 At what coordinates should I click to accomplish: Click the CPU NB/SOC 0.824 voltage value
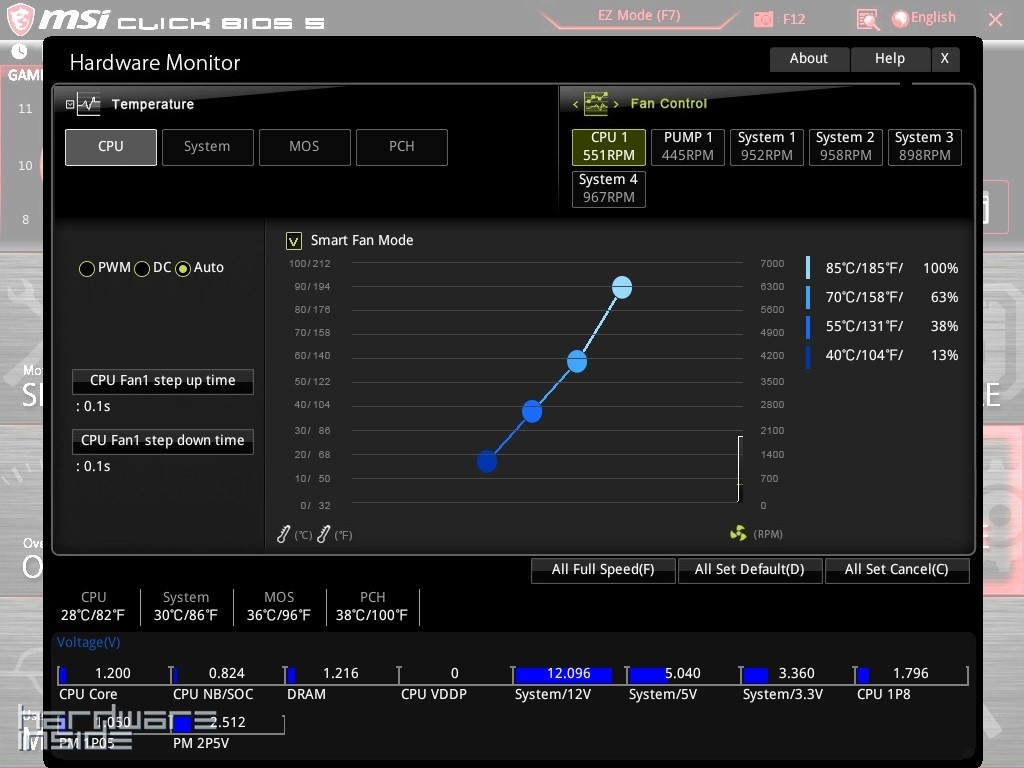pos(227,673)
